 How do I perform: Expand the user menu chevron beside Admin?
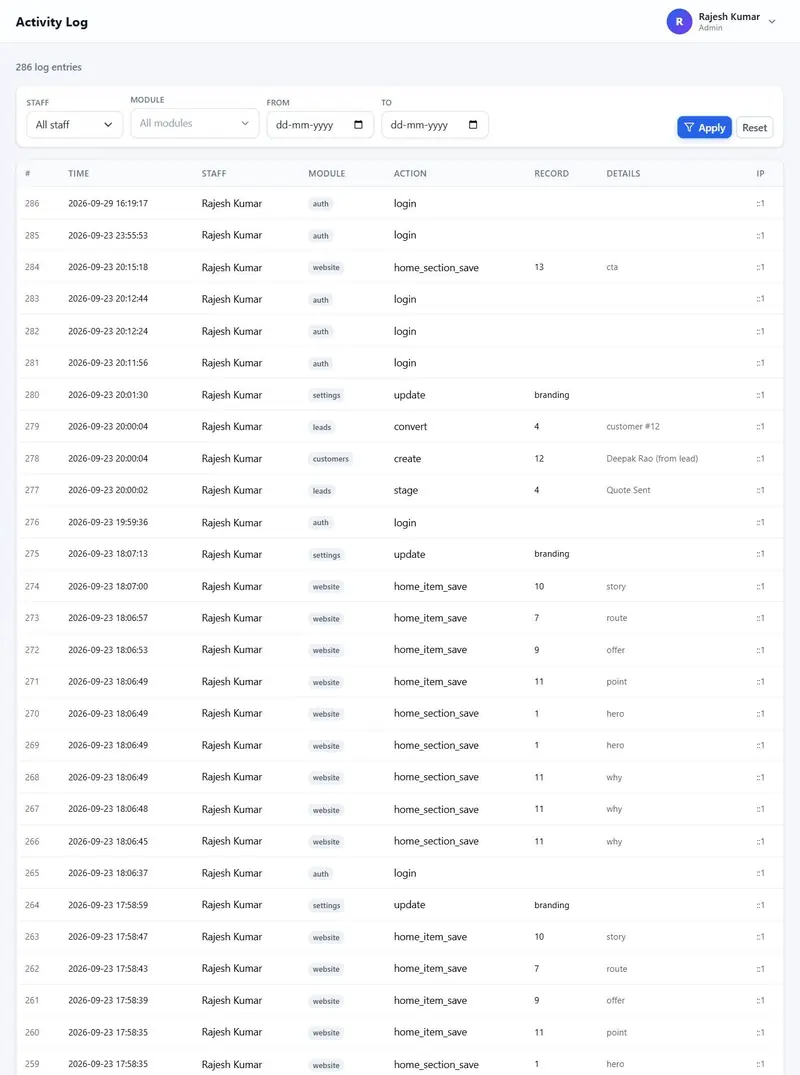772,22
